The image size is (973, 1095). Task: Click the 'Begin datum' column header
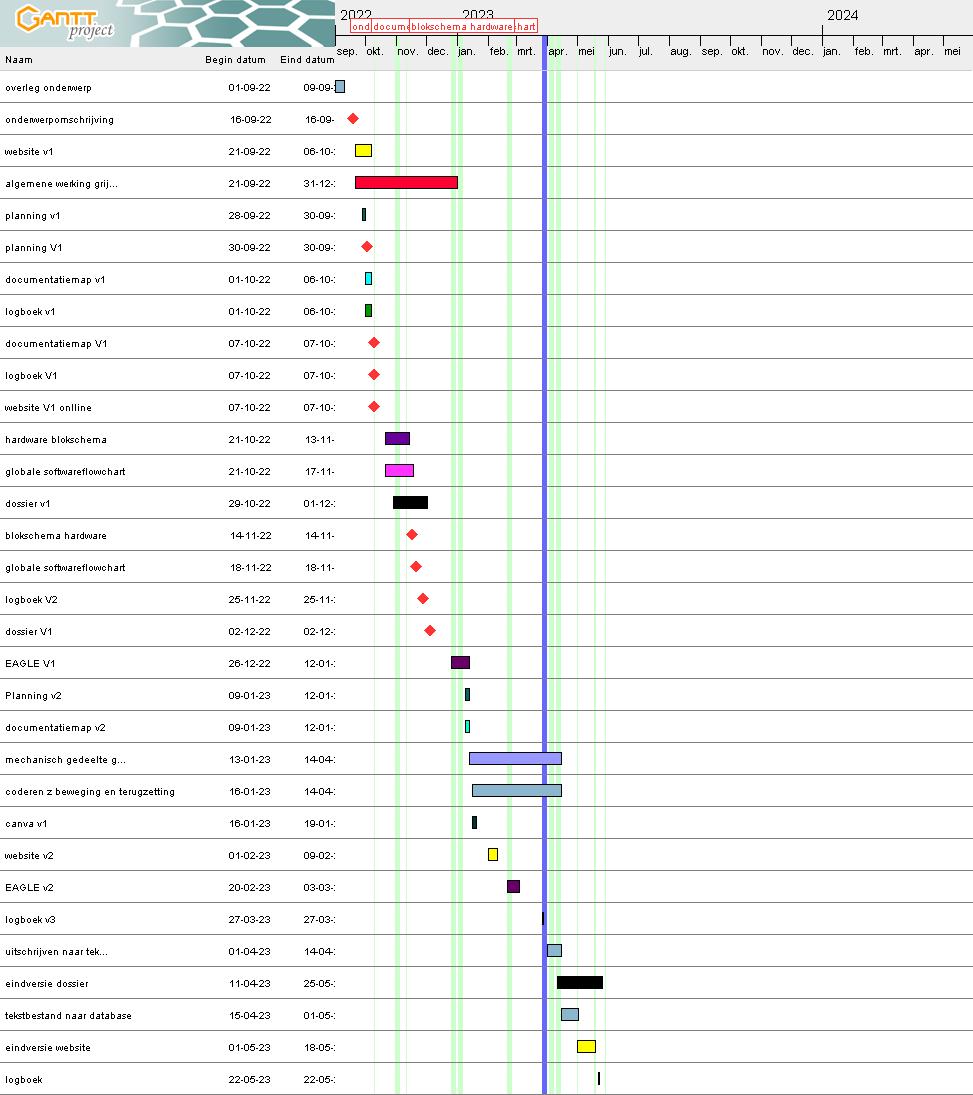click(235, 60)
